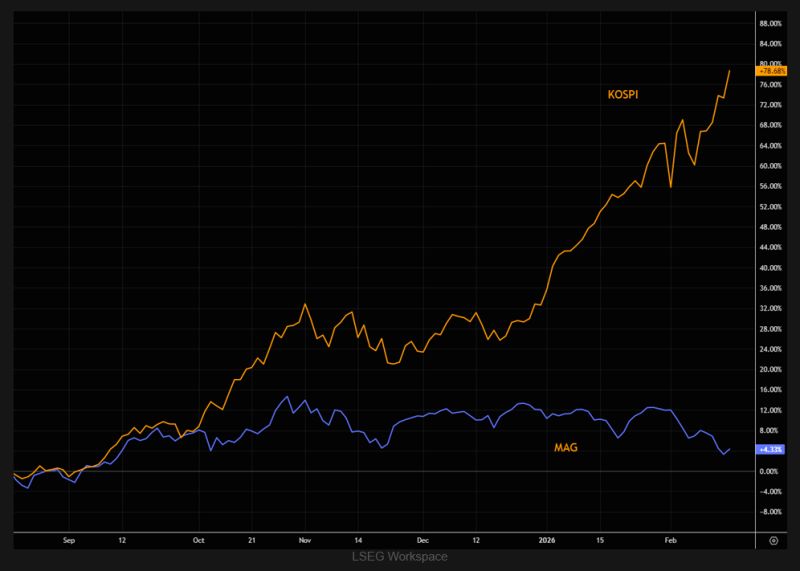Click the 48.00% value on price axis

[770, 227]
